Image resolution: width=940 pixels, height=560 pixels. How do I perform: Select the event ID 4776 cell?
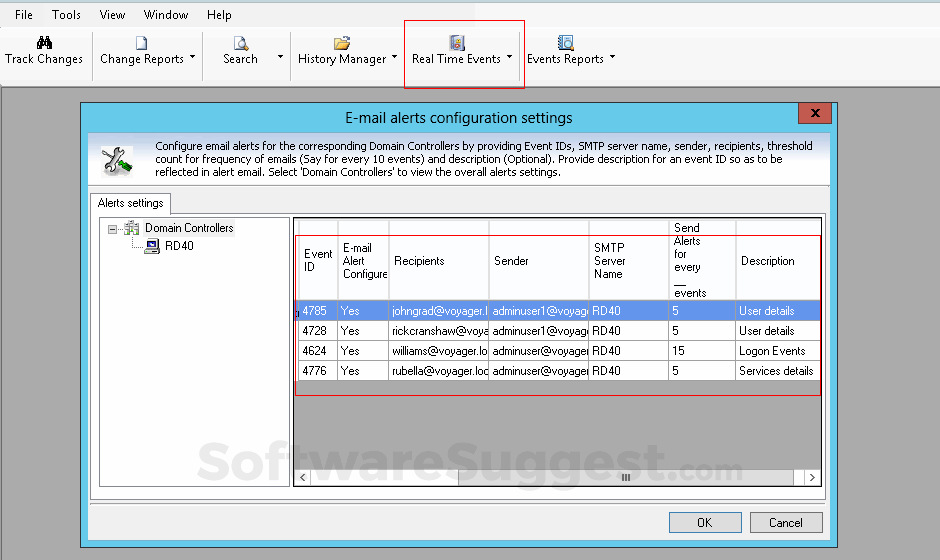coord(318,371)
